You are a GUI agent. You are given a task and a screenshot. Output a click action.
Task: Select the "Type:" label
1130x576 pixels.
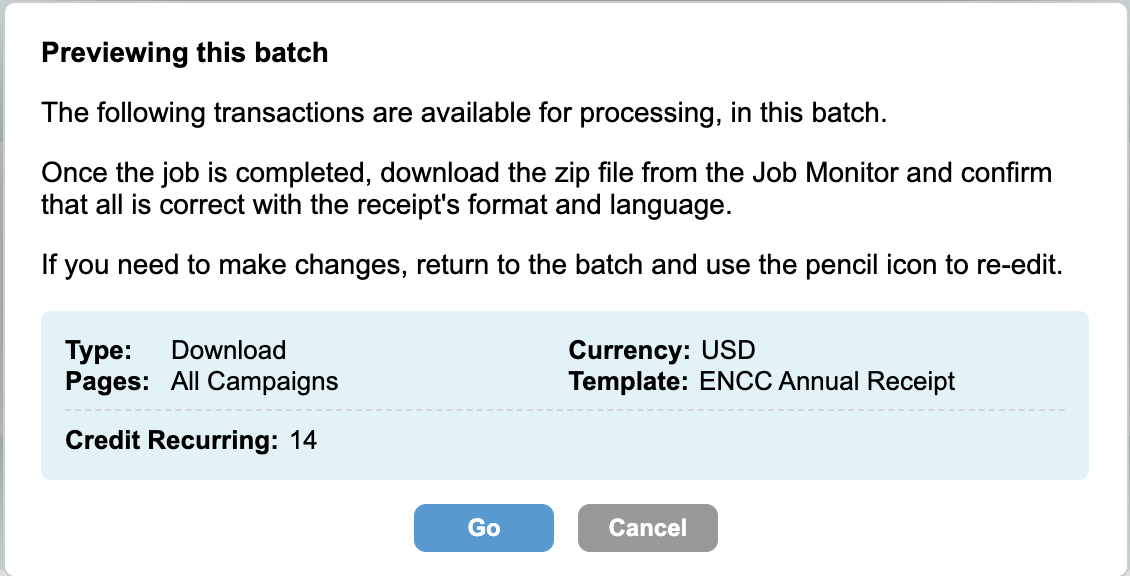[x=99, y=350]
